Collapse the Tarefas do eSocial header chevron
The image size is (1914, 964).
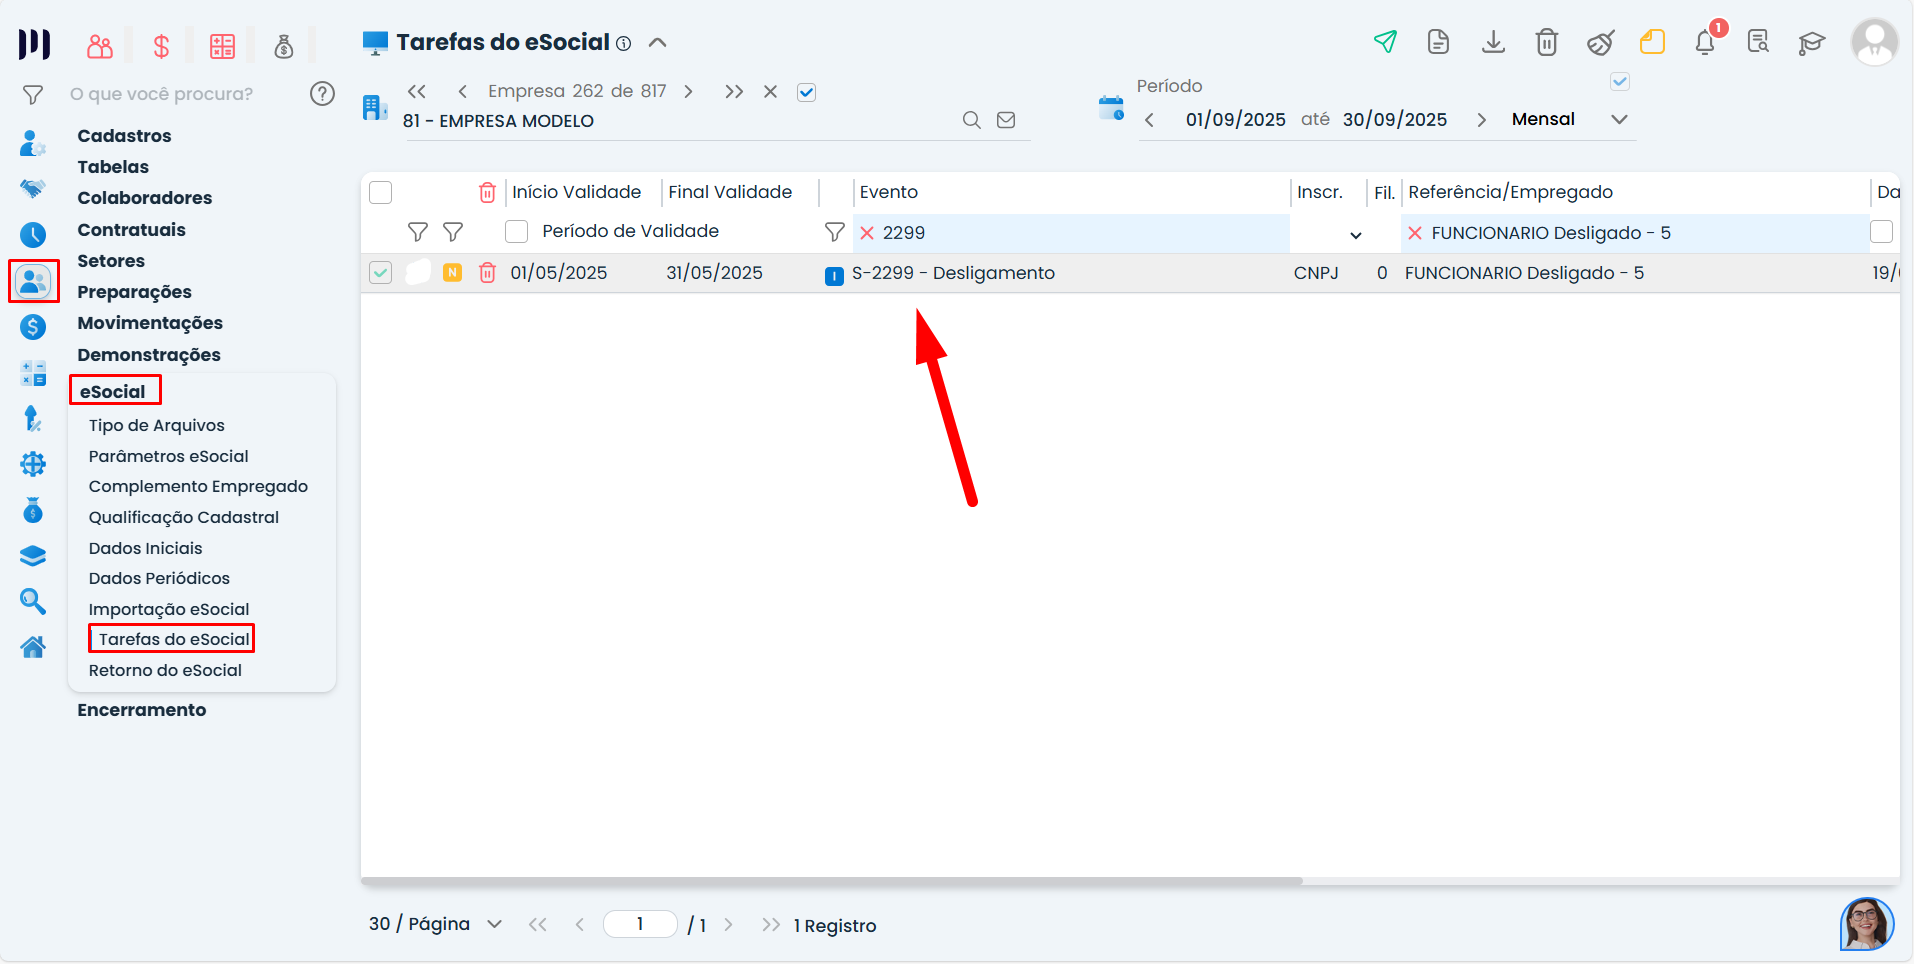pos(657,42)
